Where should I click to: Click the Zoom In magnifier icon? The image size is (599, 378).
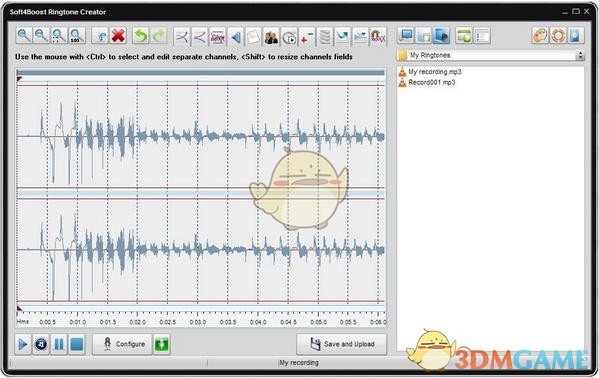(24, 36)
